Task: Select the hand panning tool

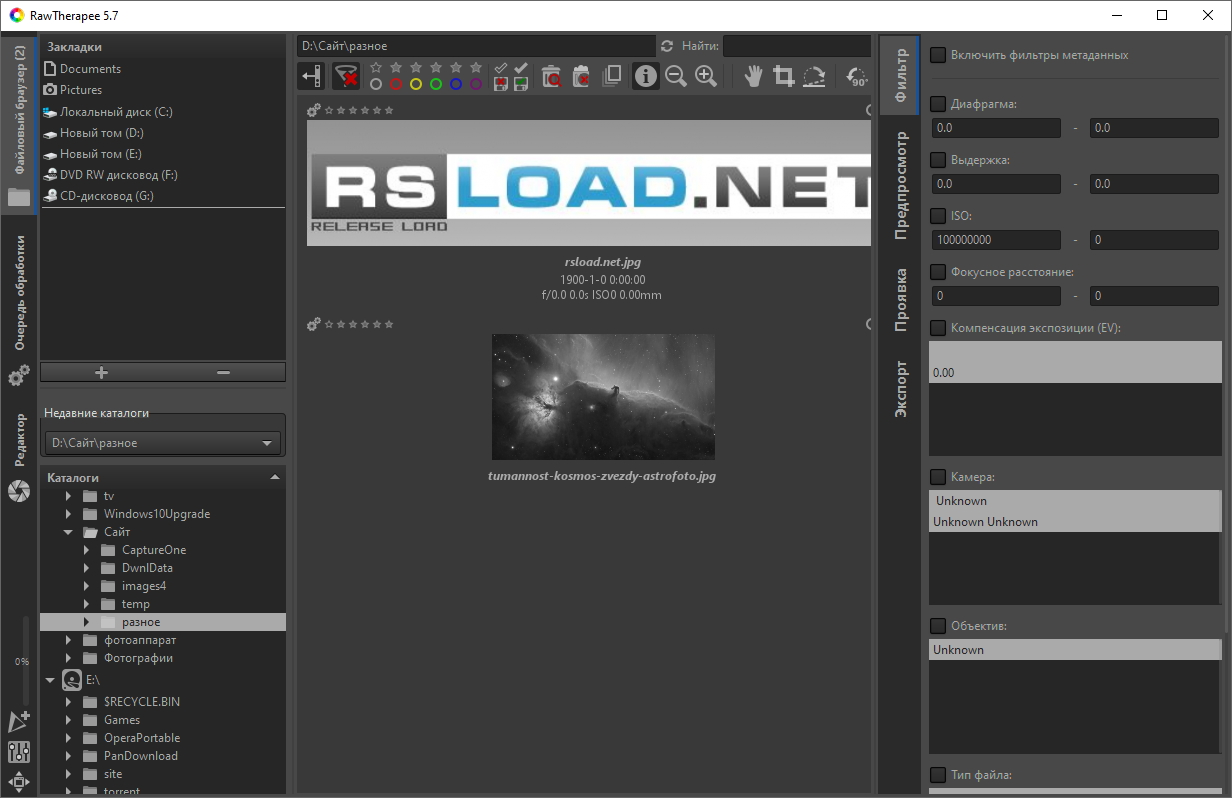Action: [753, 75]
